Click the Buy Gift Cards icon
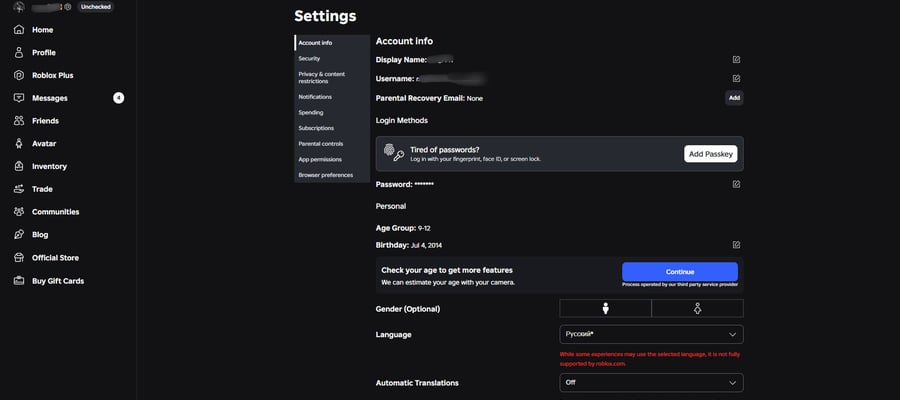Viewport: 900px width, 400px height. [19, 281]
